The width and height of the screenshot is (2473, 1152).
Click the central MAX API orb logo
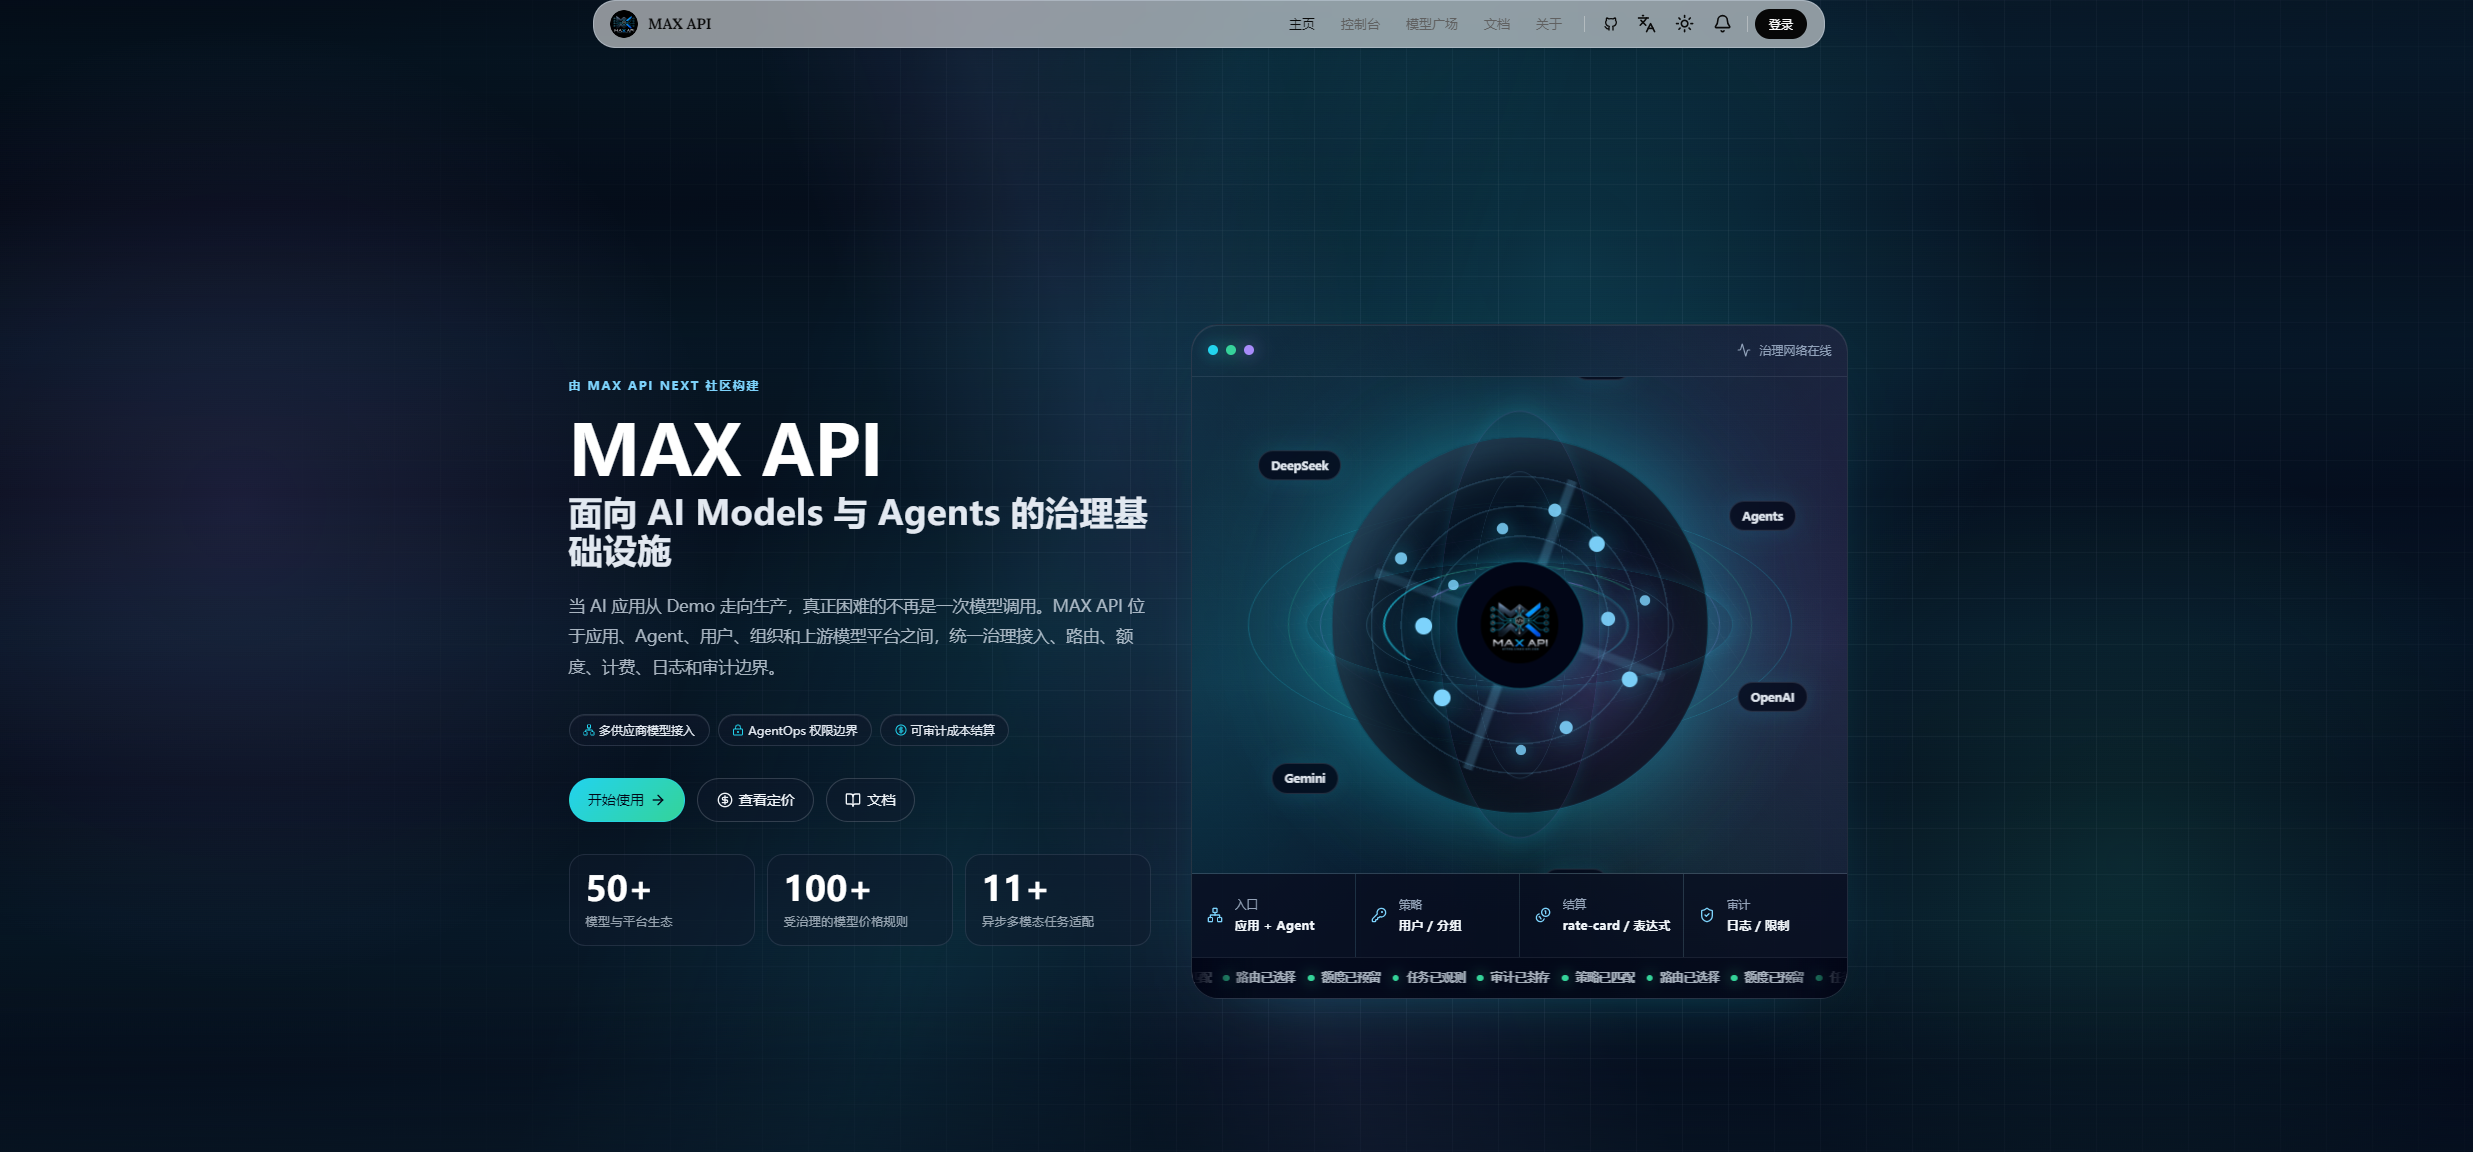click(1520, 625)
